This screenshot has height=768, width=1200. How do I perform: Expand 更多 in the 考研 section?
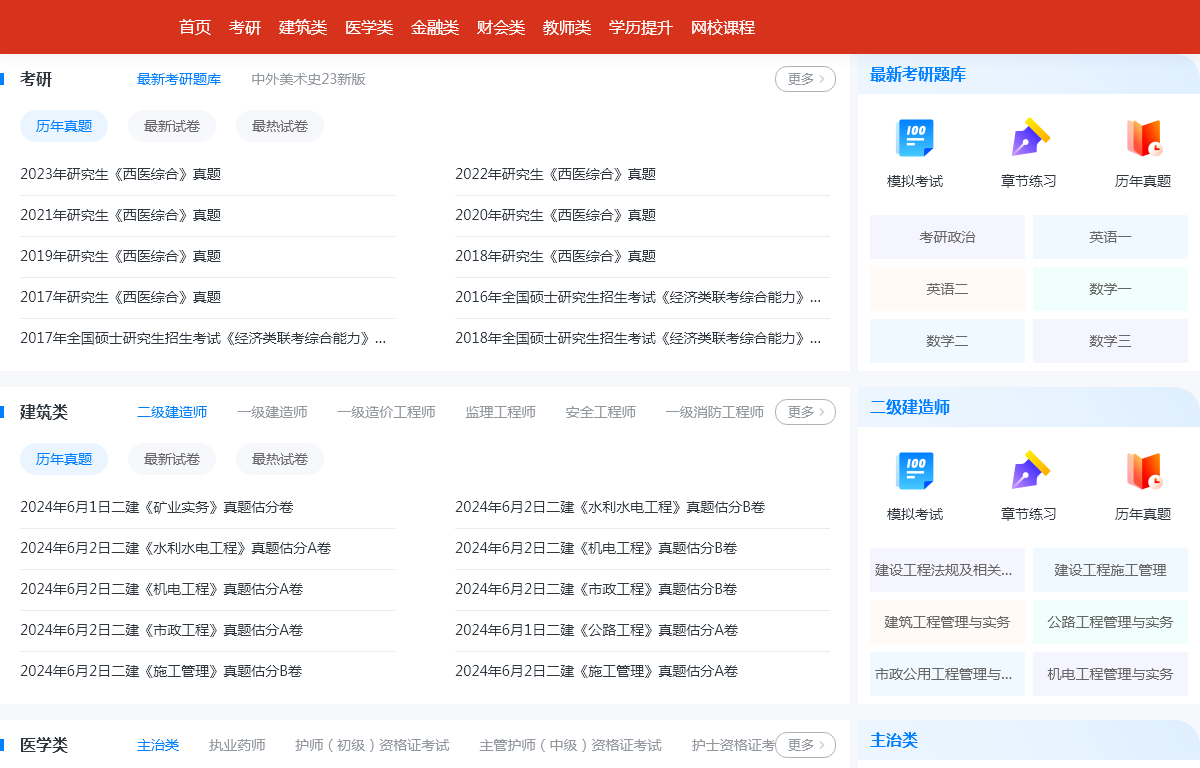coord(805,79)
